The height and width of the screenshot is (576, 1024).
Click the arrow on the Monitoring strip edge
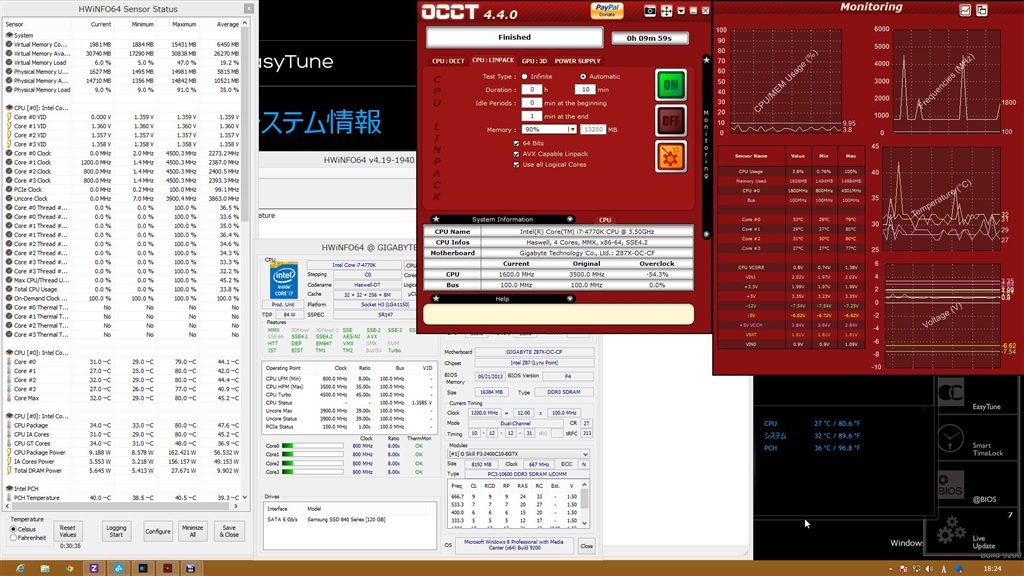pos(706,234)
